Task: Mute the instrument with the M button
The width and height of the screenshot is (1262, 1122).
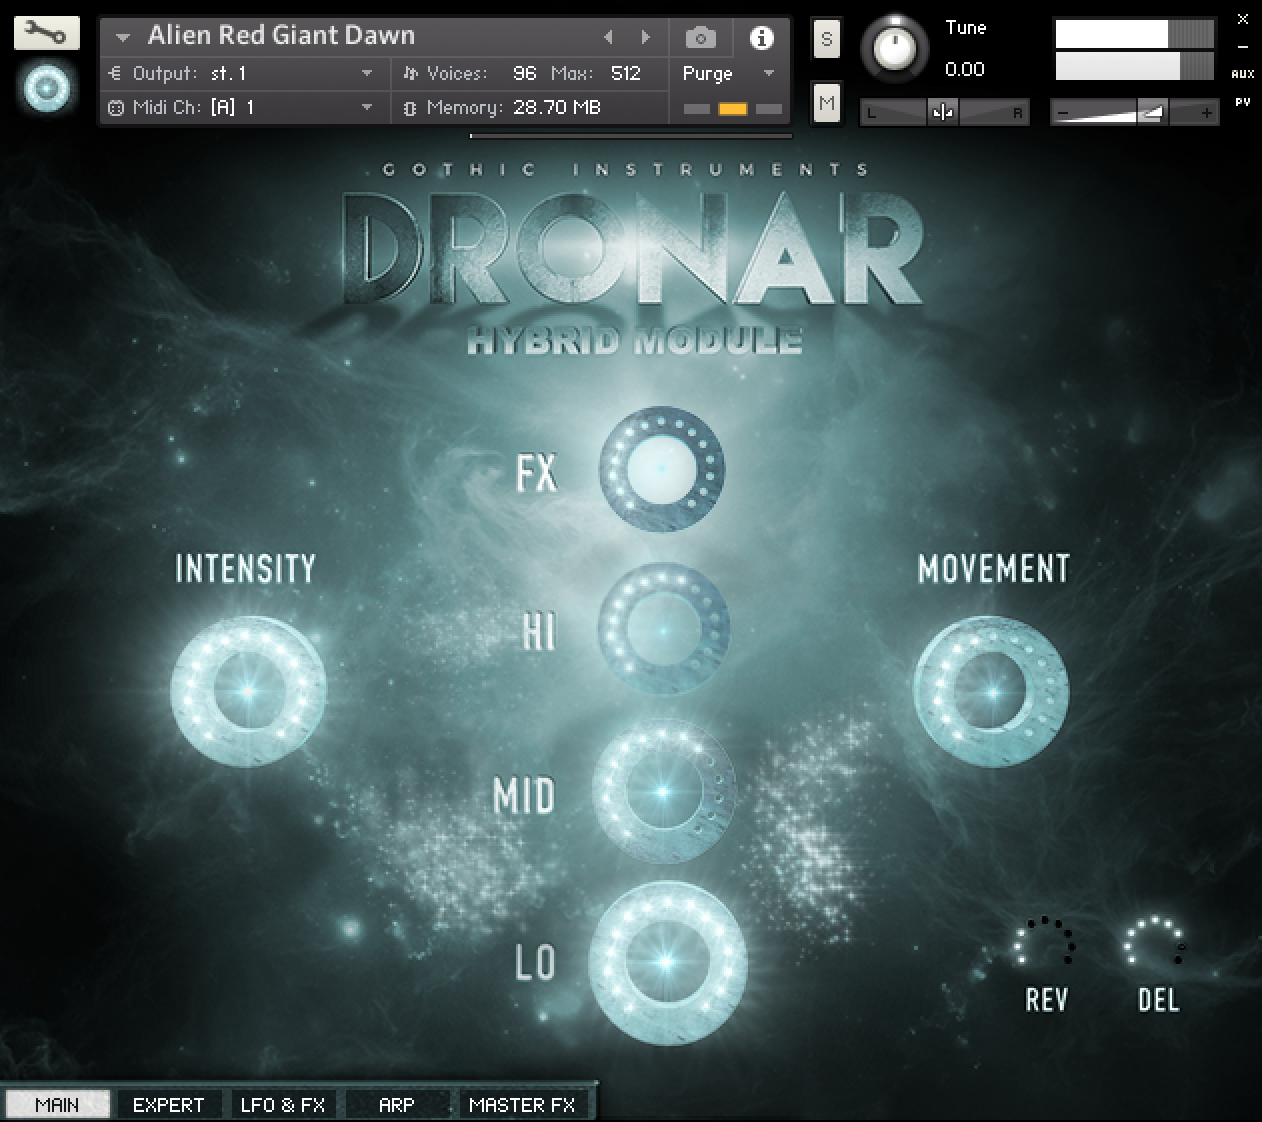Action: (x=826, y=104)
